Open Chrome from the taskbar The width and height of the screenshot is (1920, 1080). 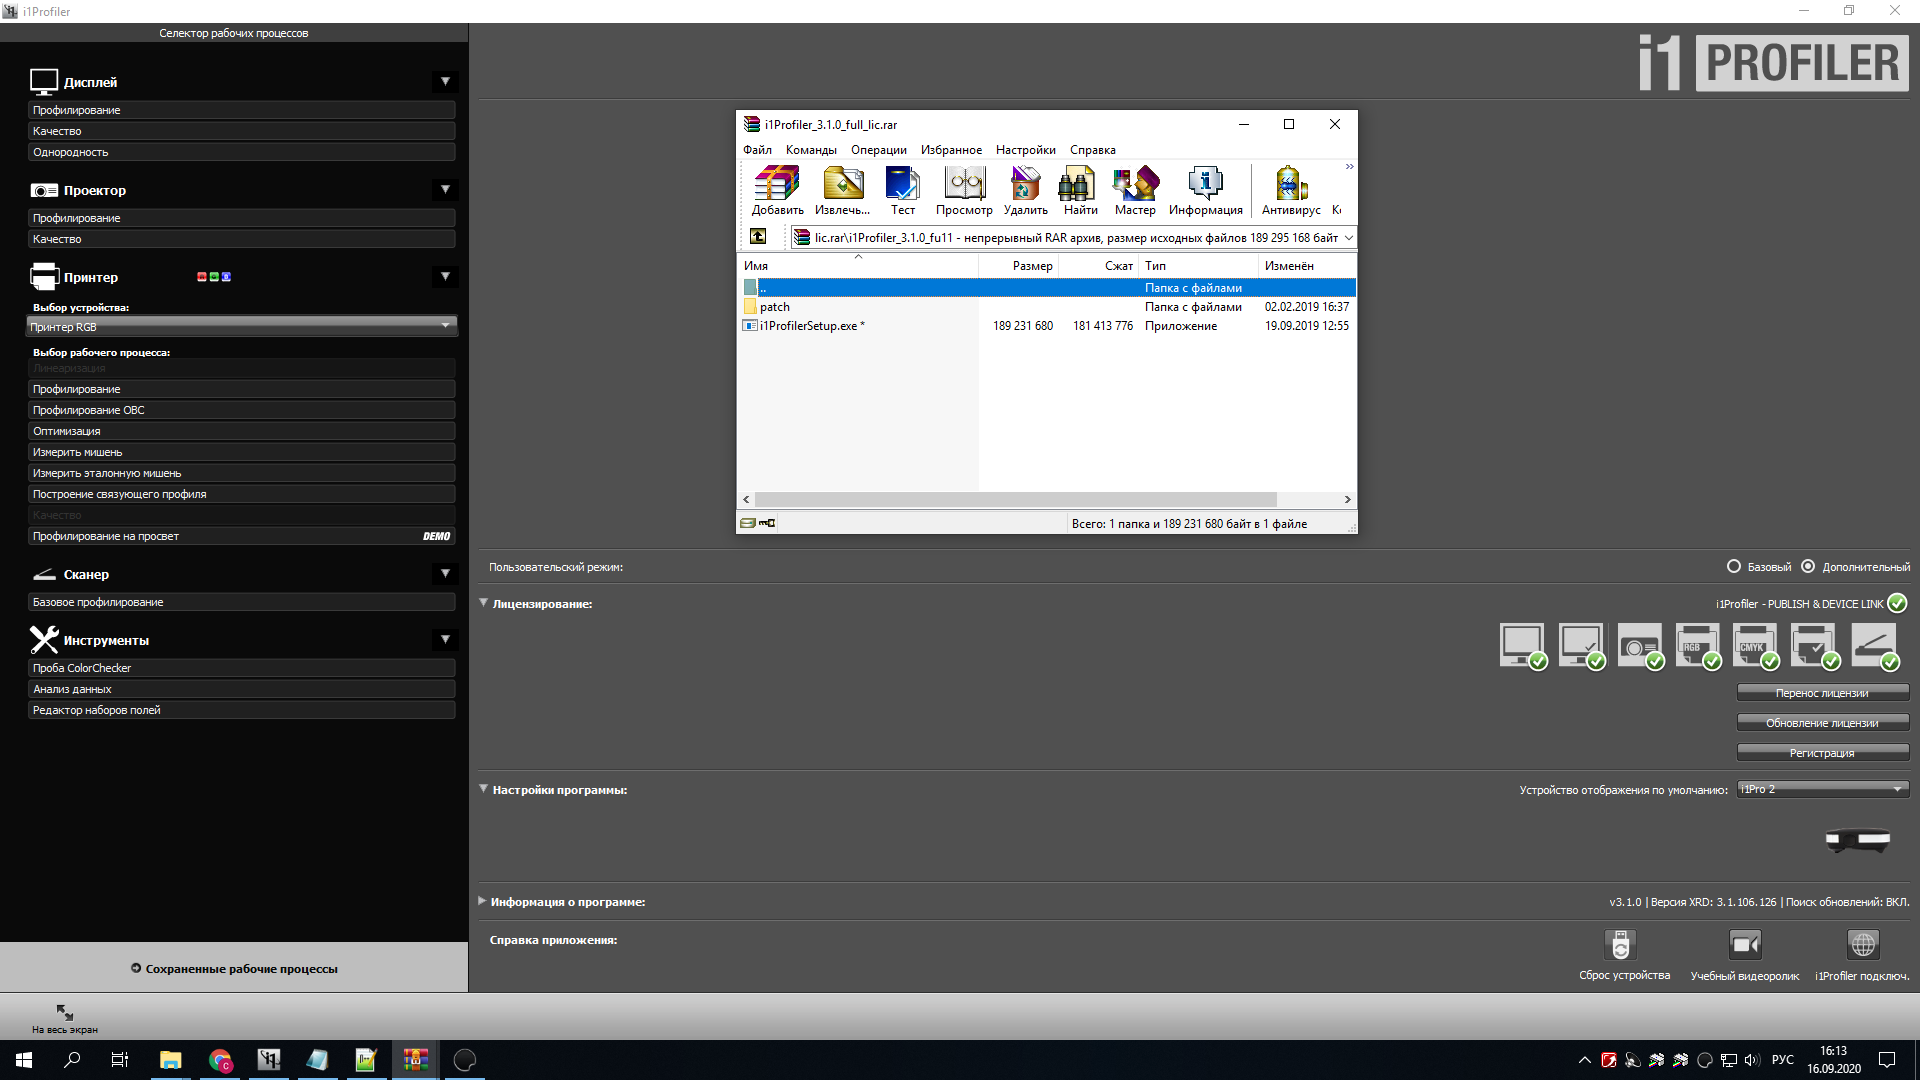click(220, 1060)
